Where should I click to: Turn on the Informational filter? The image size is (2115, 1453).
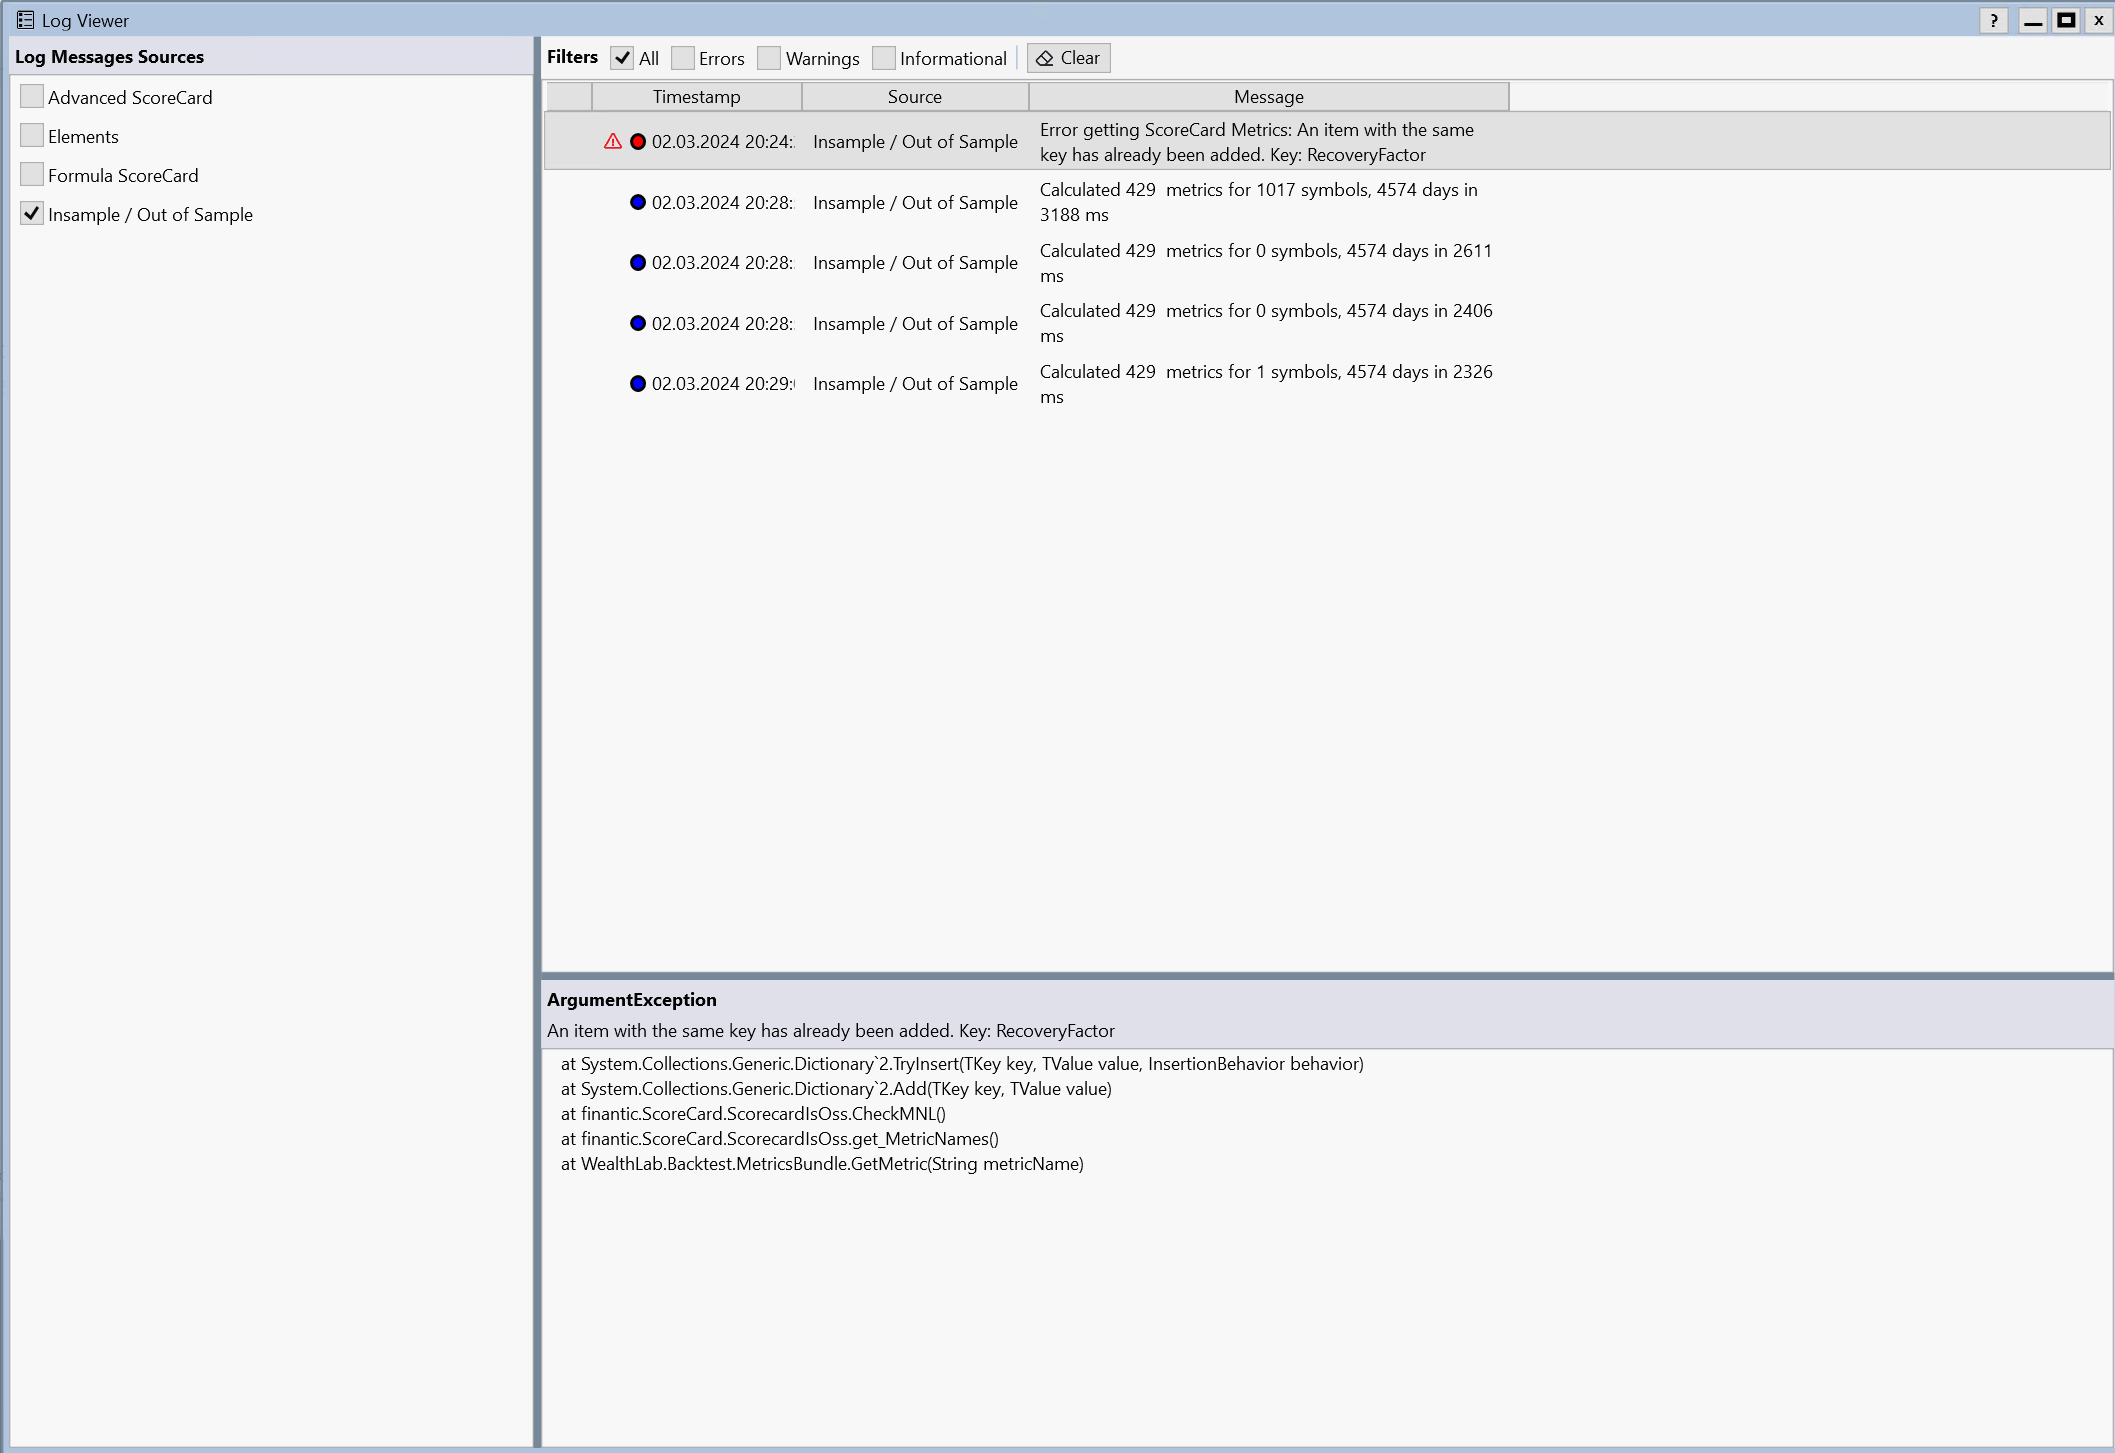(884, 58)
